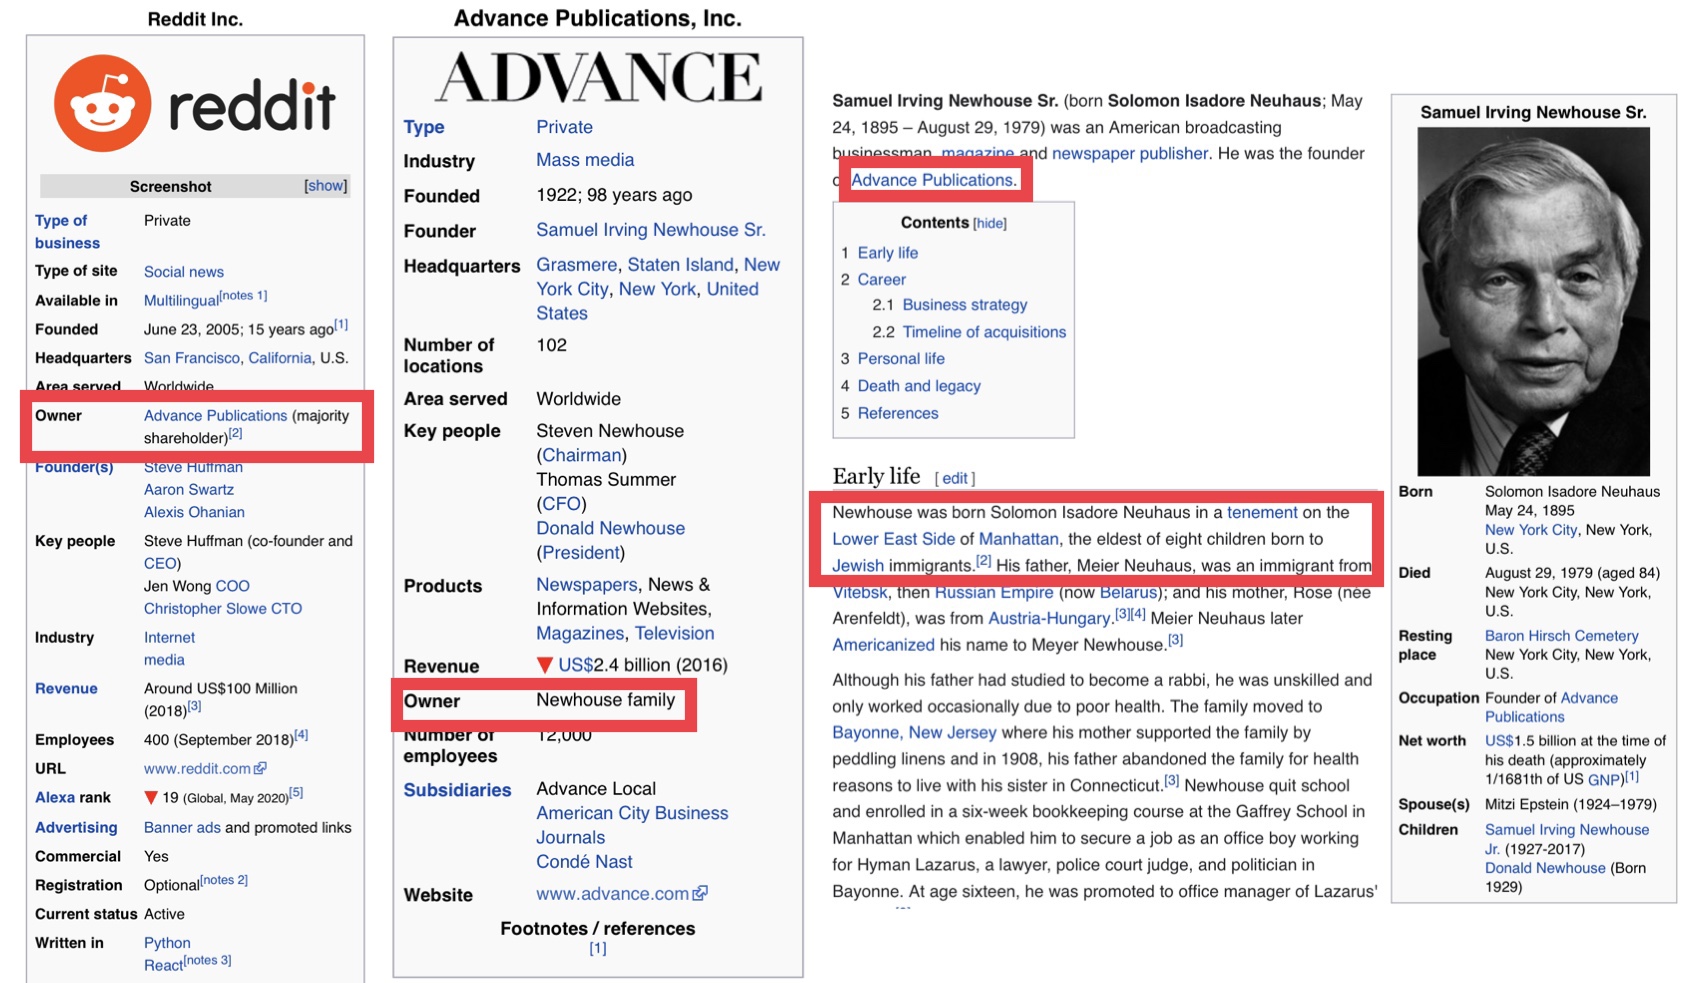Open the Staten Island link
This screenshot has height=983, width=1702.
(680, 265)
